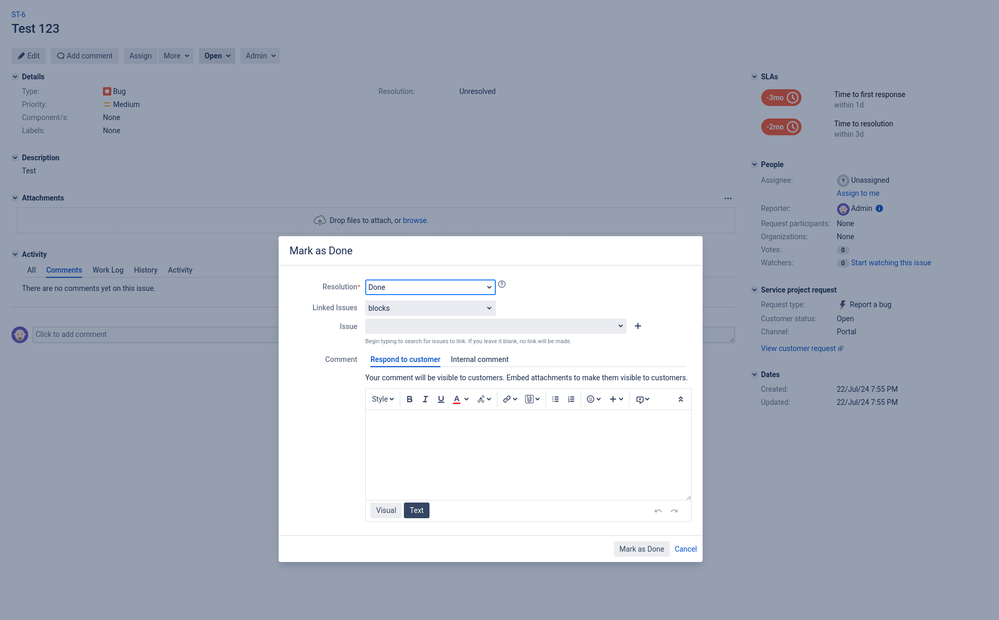Click the Mark as Done button
Viewport: 999px width, 620px height.
point(641,549)
